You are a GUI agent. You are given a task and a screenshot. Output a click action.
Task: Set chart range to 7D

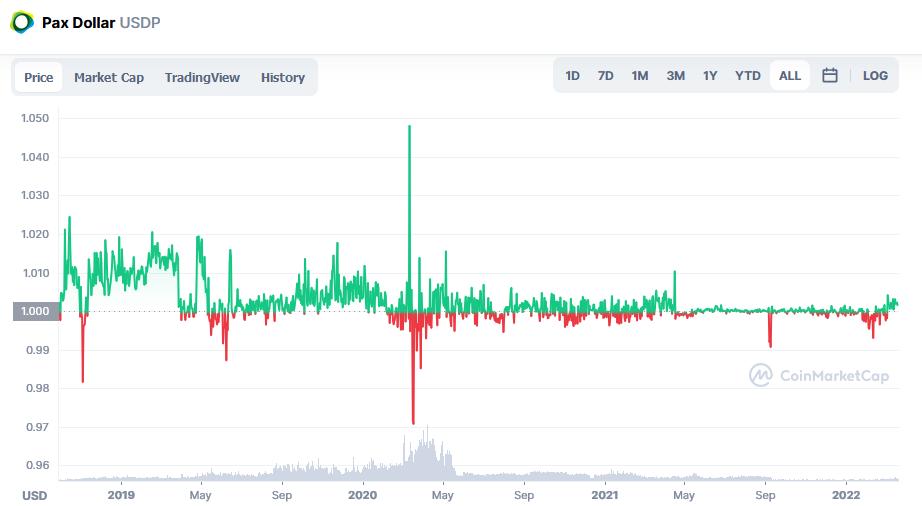pyautogui.click(x=606, y=75)
